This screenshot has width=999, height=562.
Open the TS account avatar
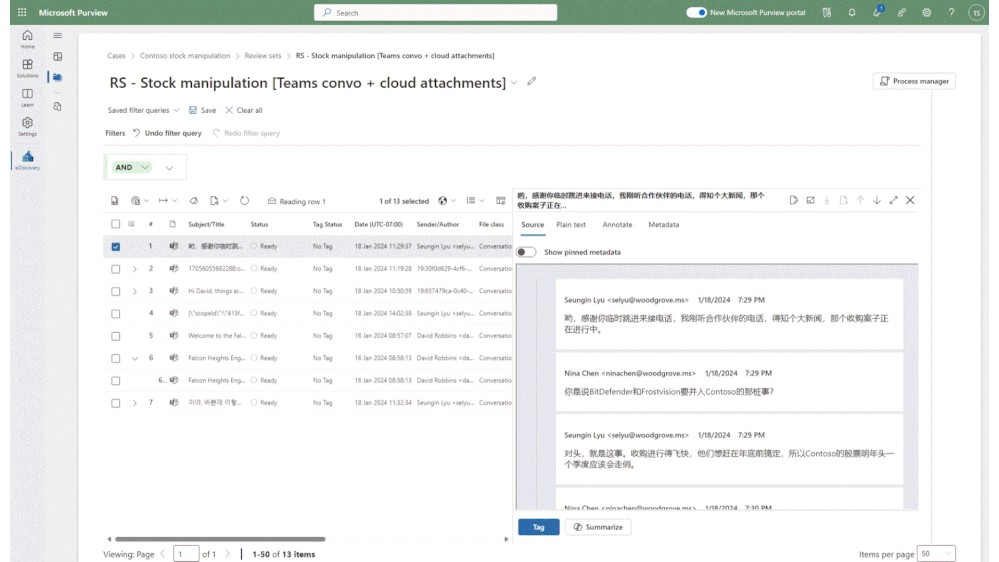pos(975,13)
